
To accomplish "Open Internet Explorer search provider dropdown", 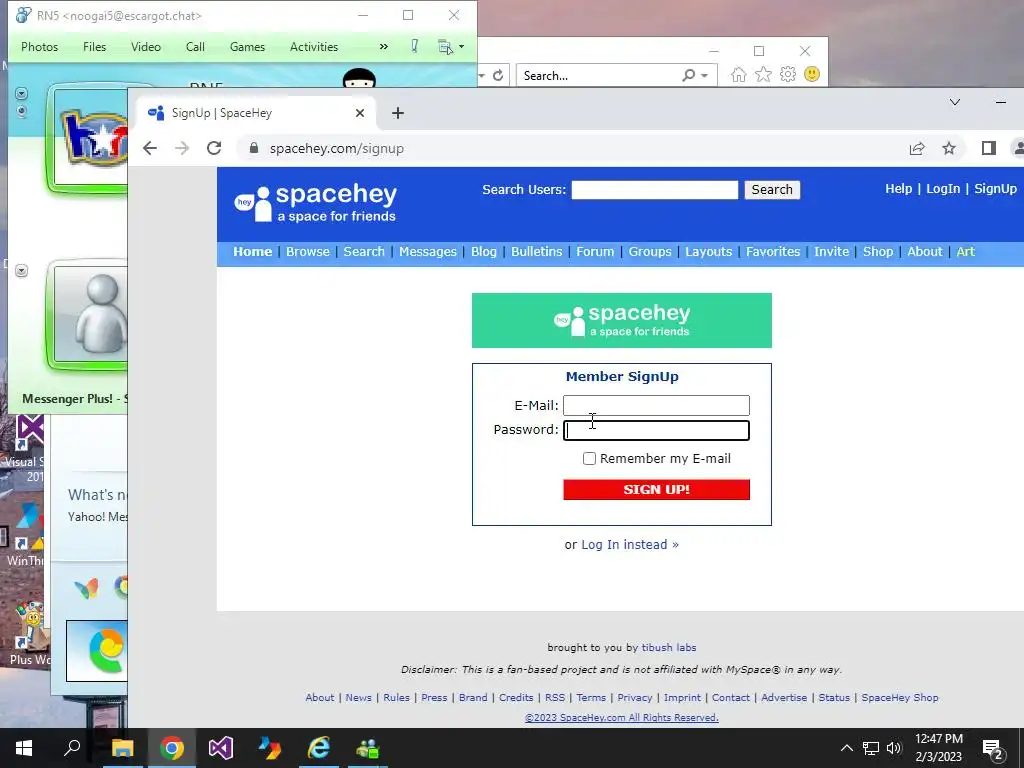I will click(x=705, y=76).
